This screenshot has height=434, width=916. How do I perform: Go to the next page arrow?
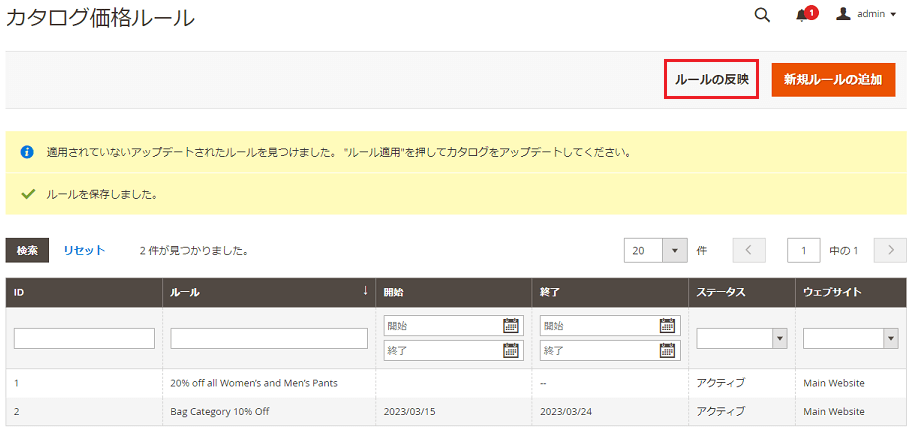click(x=890, y=250)
